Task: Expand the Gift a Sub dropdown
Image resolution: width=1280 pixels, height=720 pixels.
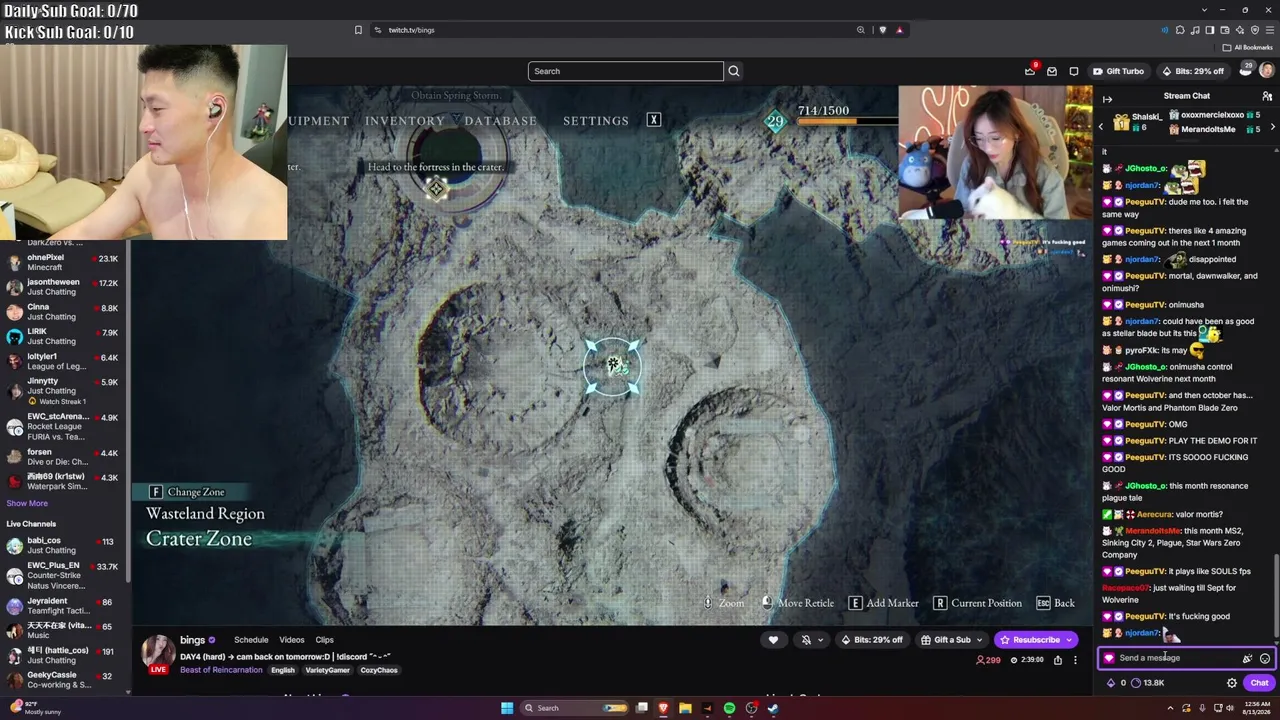Action: click(x=980, y=640)
